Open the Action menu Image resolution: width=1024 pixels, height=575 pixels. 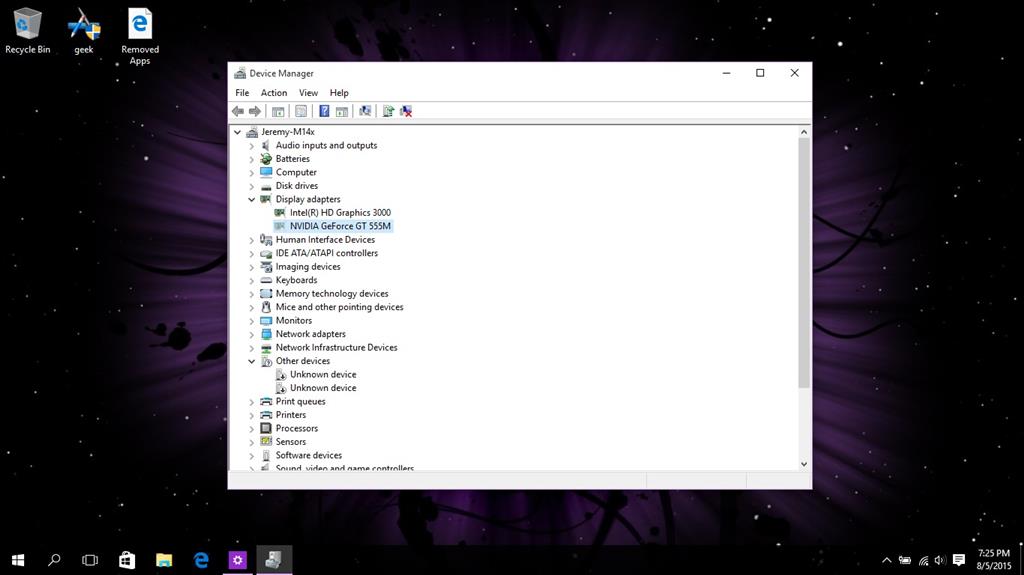pos(274,93)
